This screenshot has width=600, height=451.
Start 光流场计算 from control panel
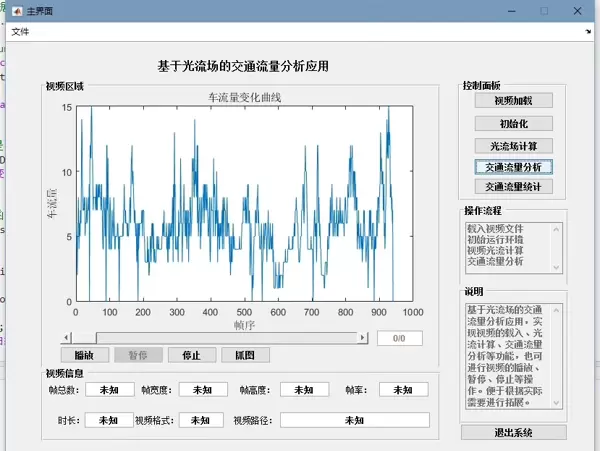512,146
